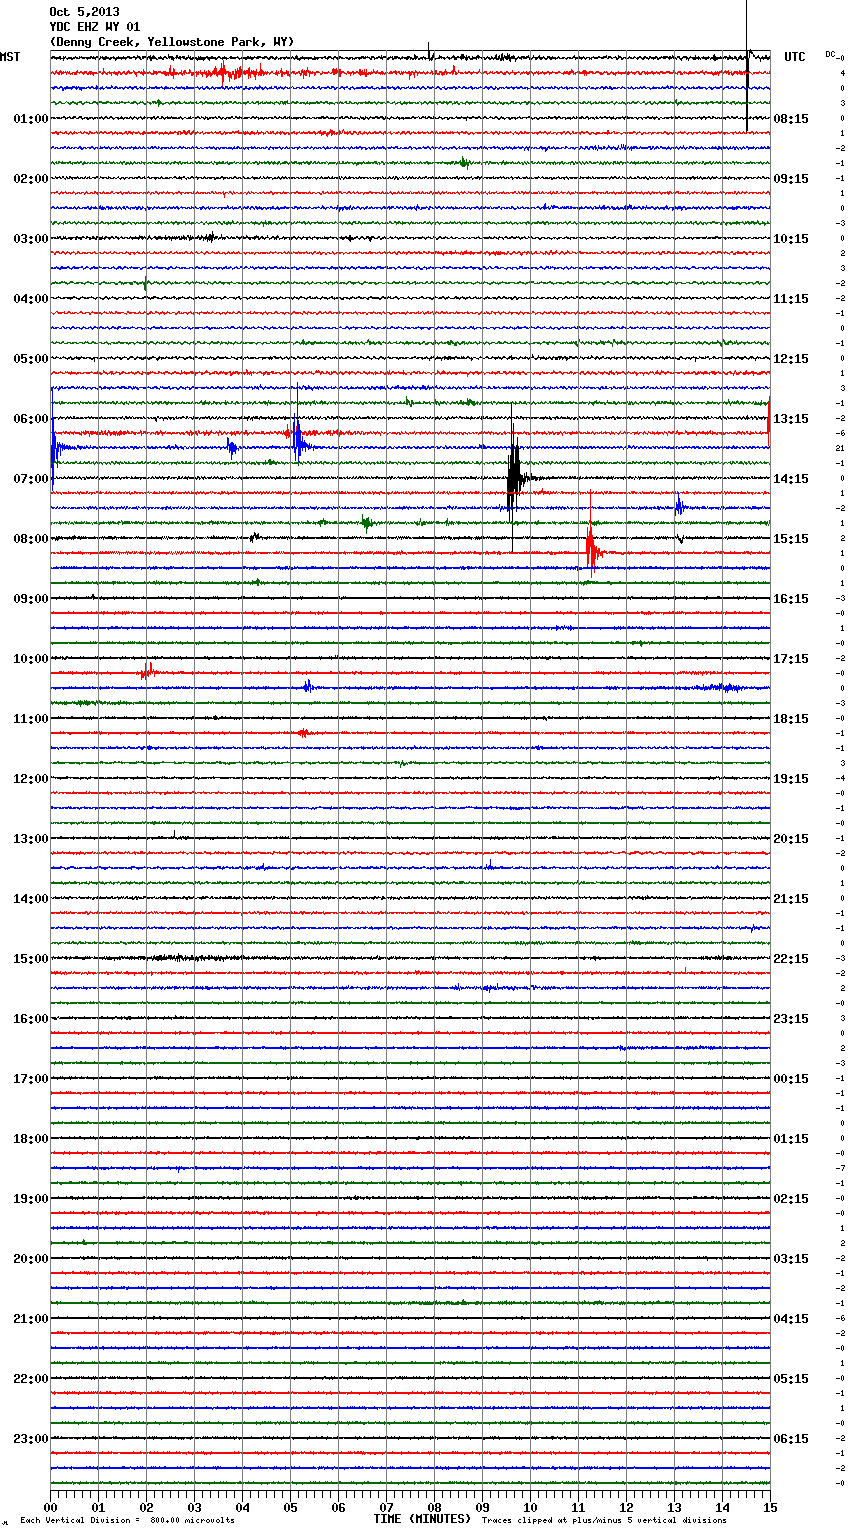Screen dimensions: 850x1534
Task: Click the 20:15 UTC time label
Action: pos(791,839)
